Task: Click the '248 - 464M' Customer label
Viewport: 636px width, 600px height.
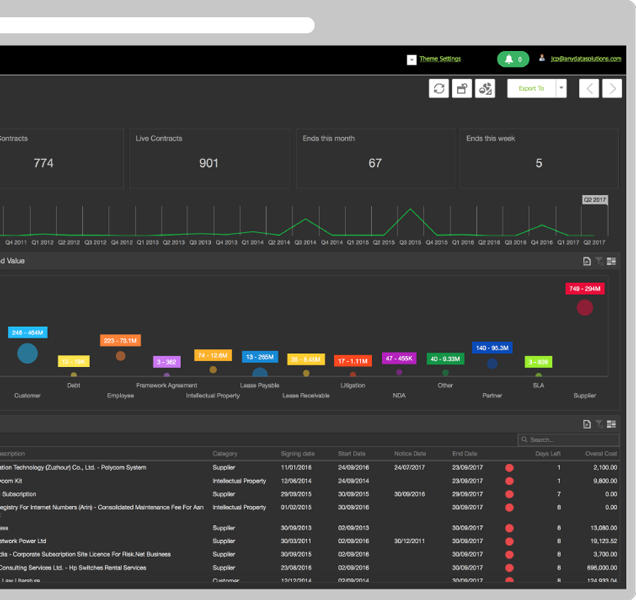Action: coord(28,333)
